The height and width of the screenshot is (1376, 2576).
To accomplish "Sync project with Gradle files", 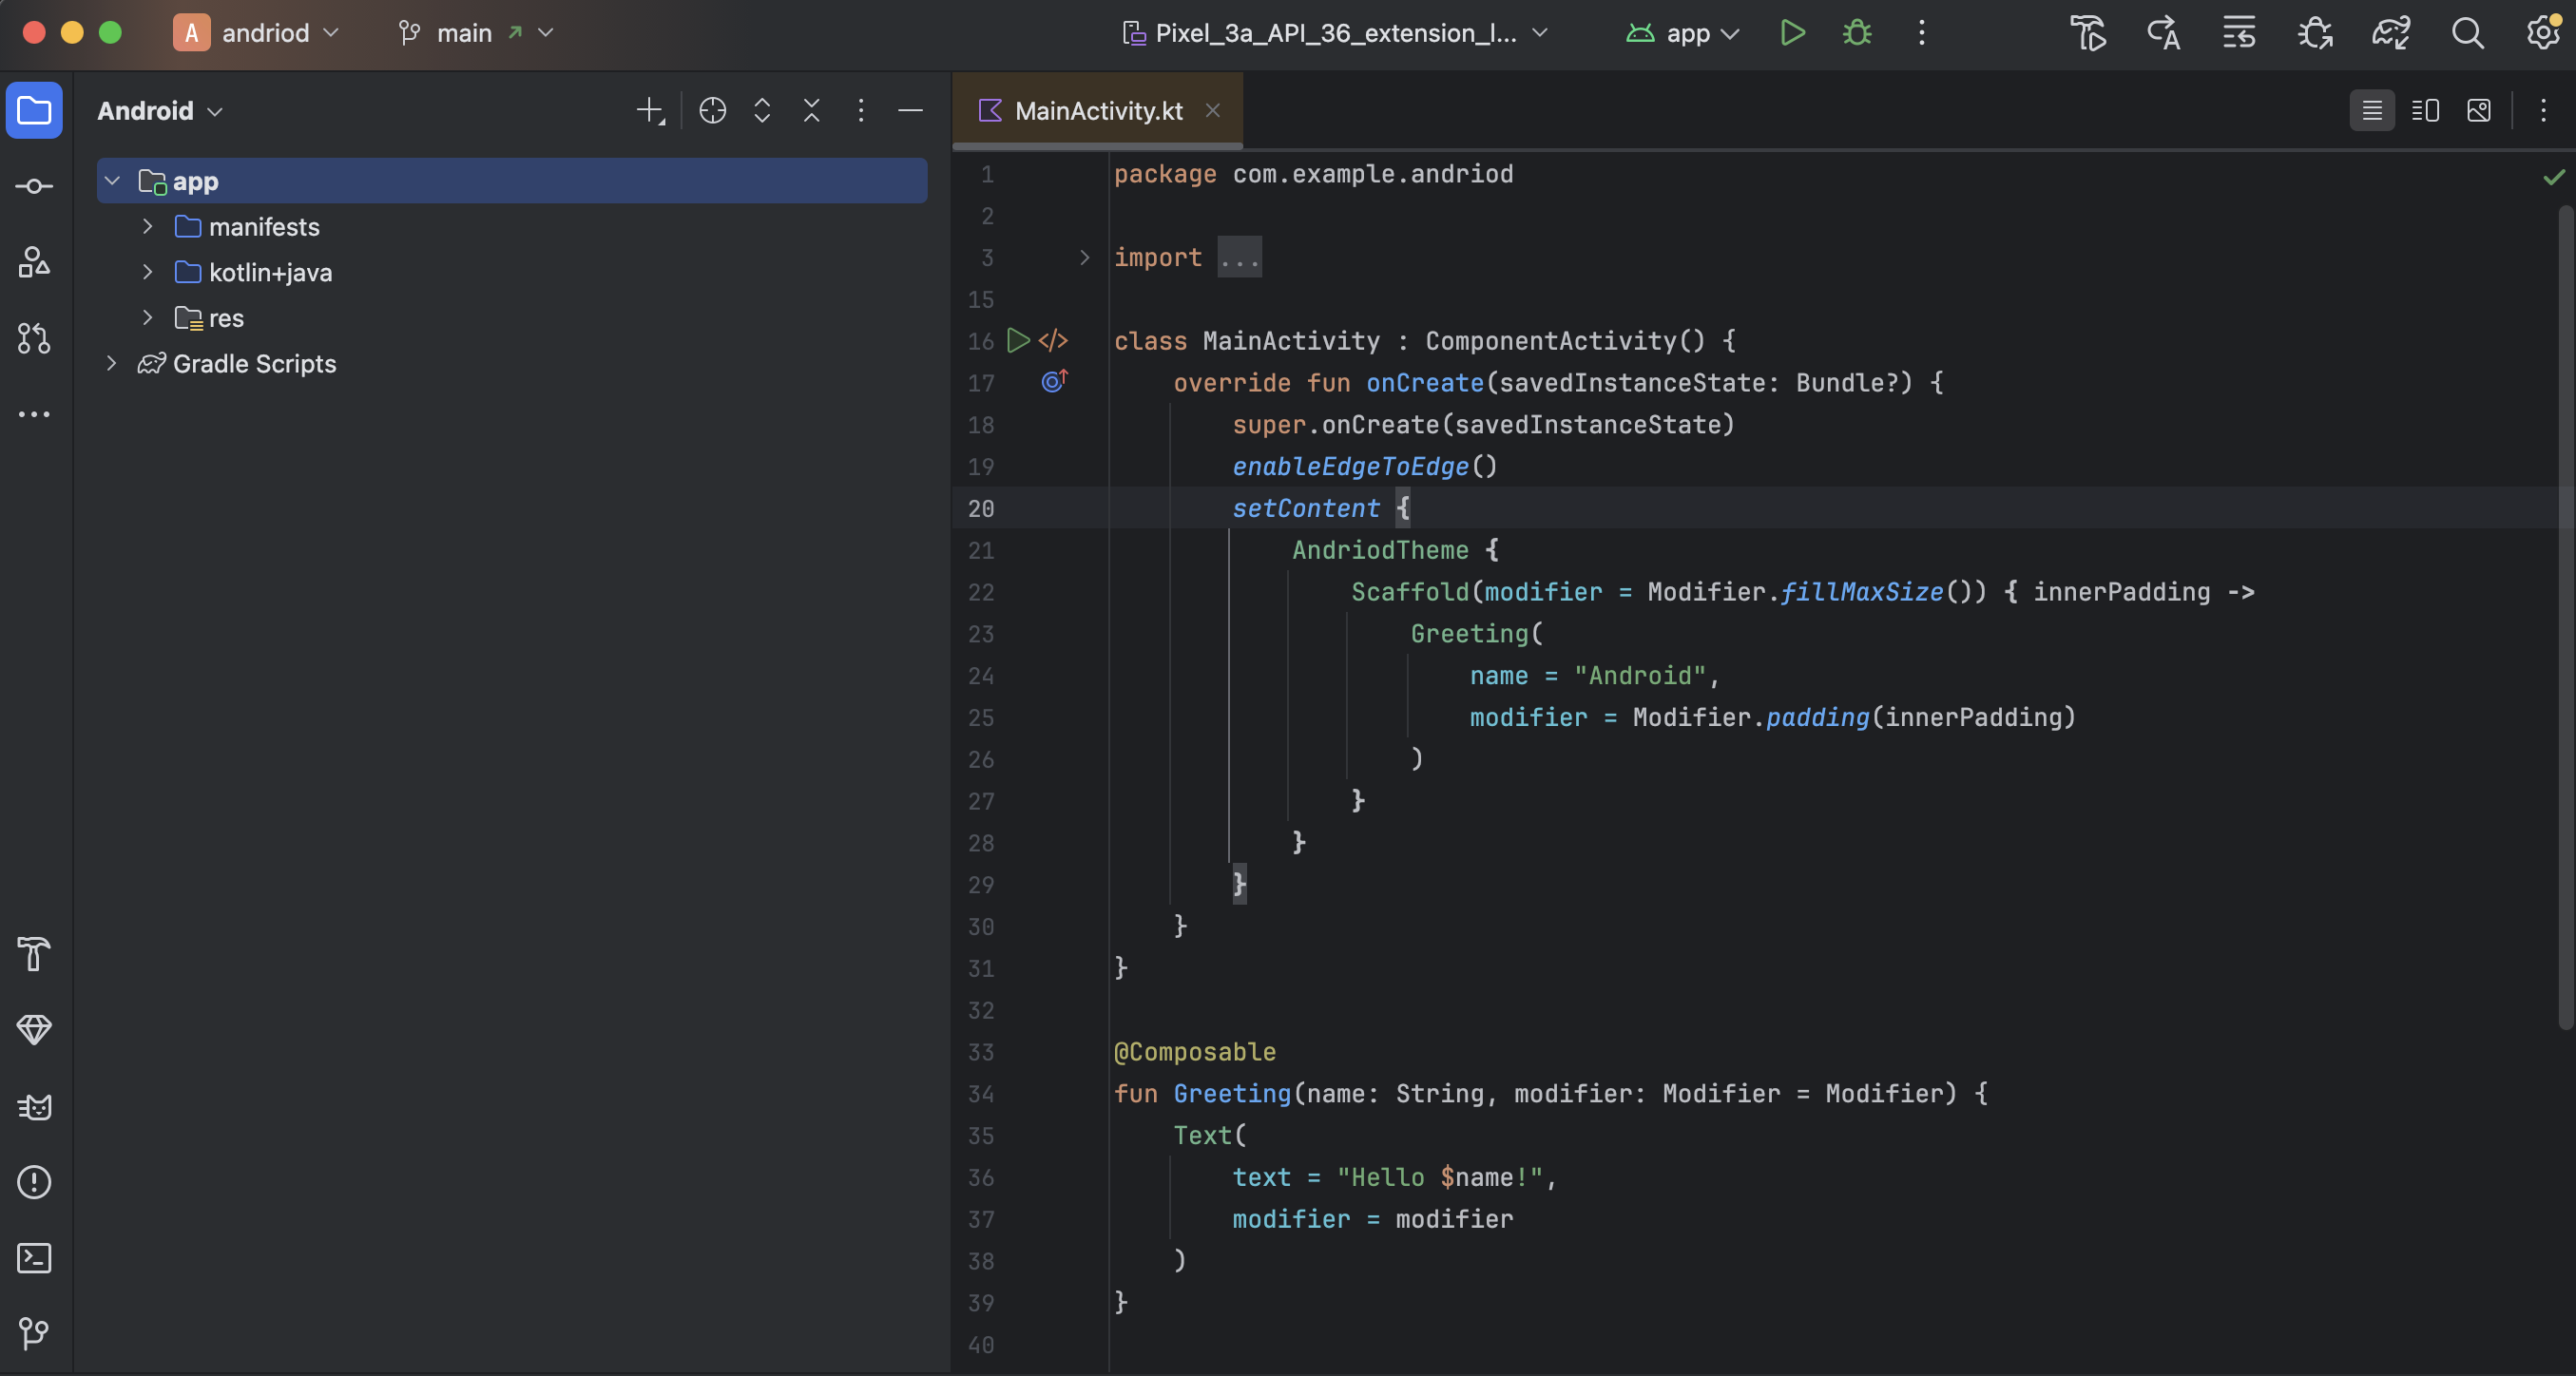I will tap(2391, 33).
